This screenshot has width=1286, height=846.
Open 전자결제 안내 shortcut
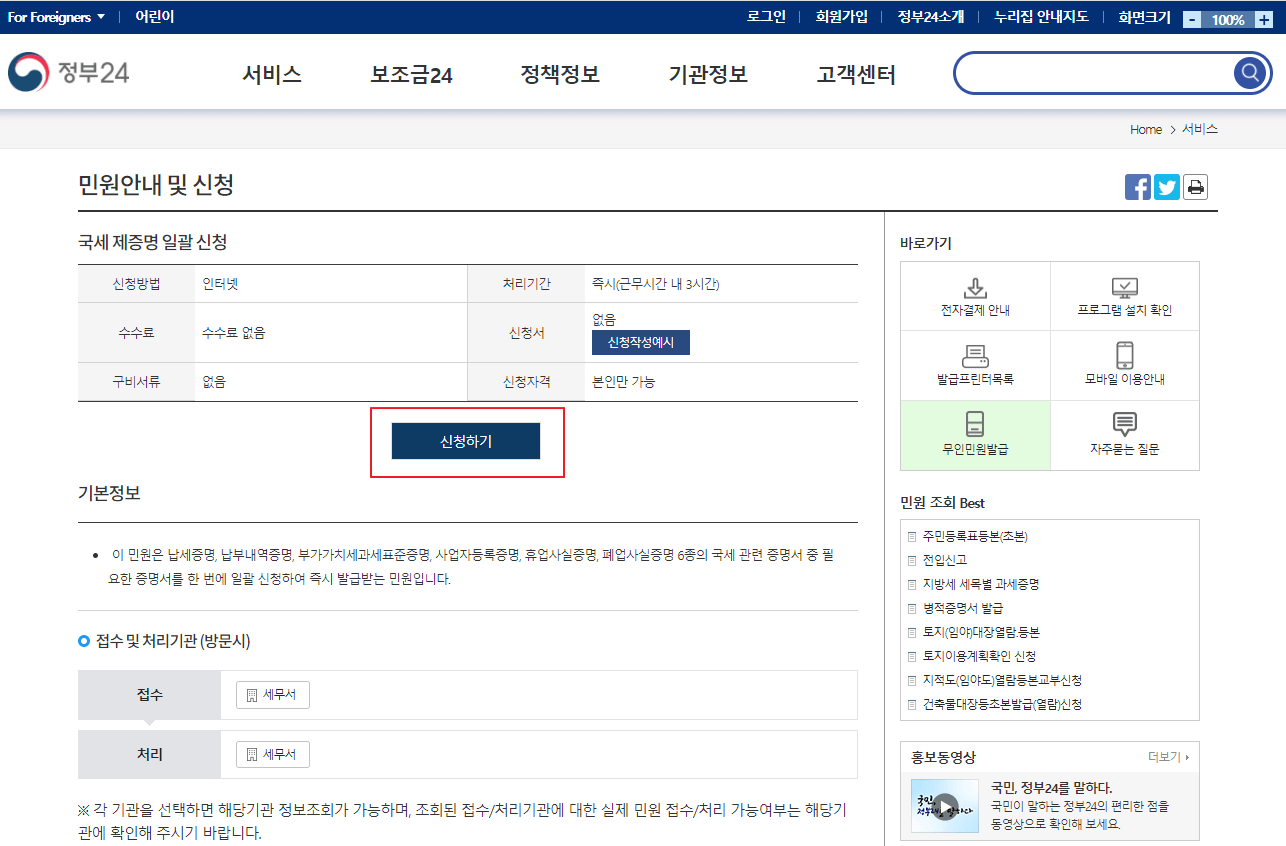coord(975,297)
